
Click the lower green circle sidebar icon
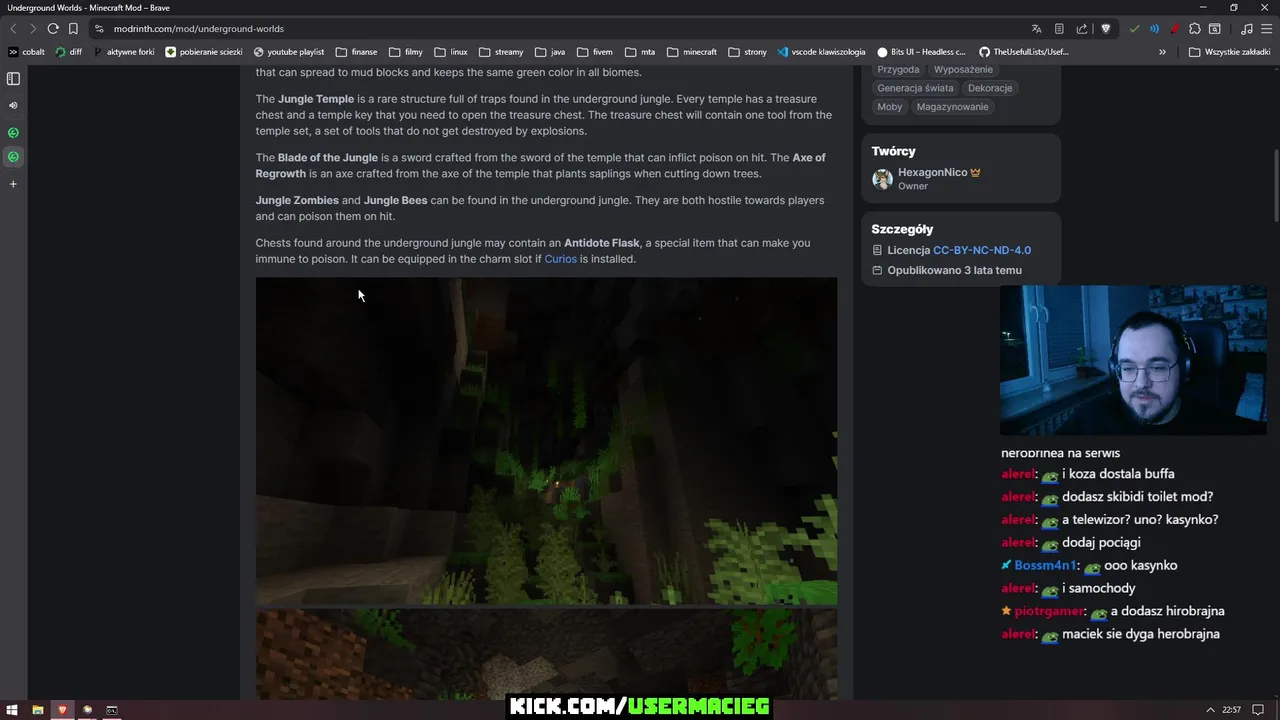click(13, 156)
